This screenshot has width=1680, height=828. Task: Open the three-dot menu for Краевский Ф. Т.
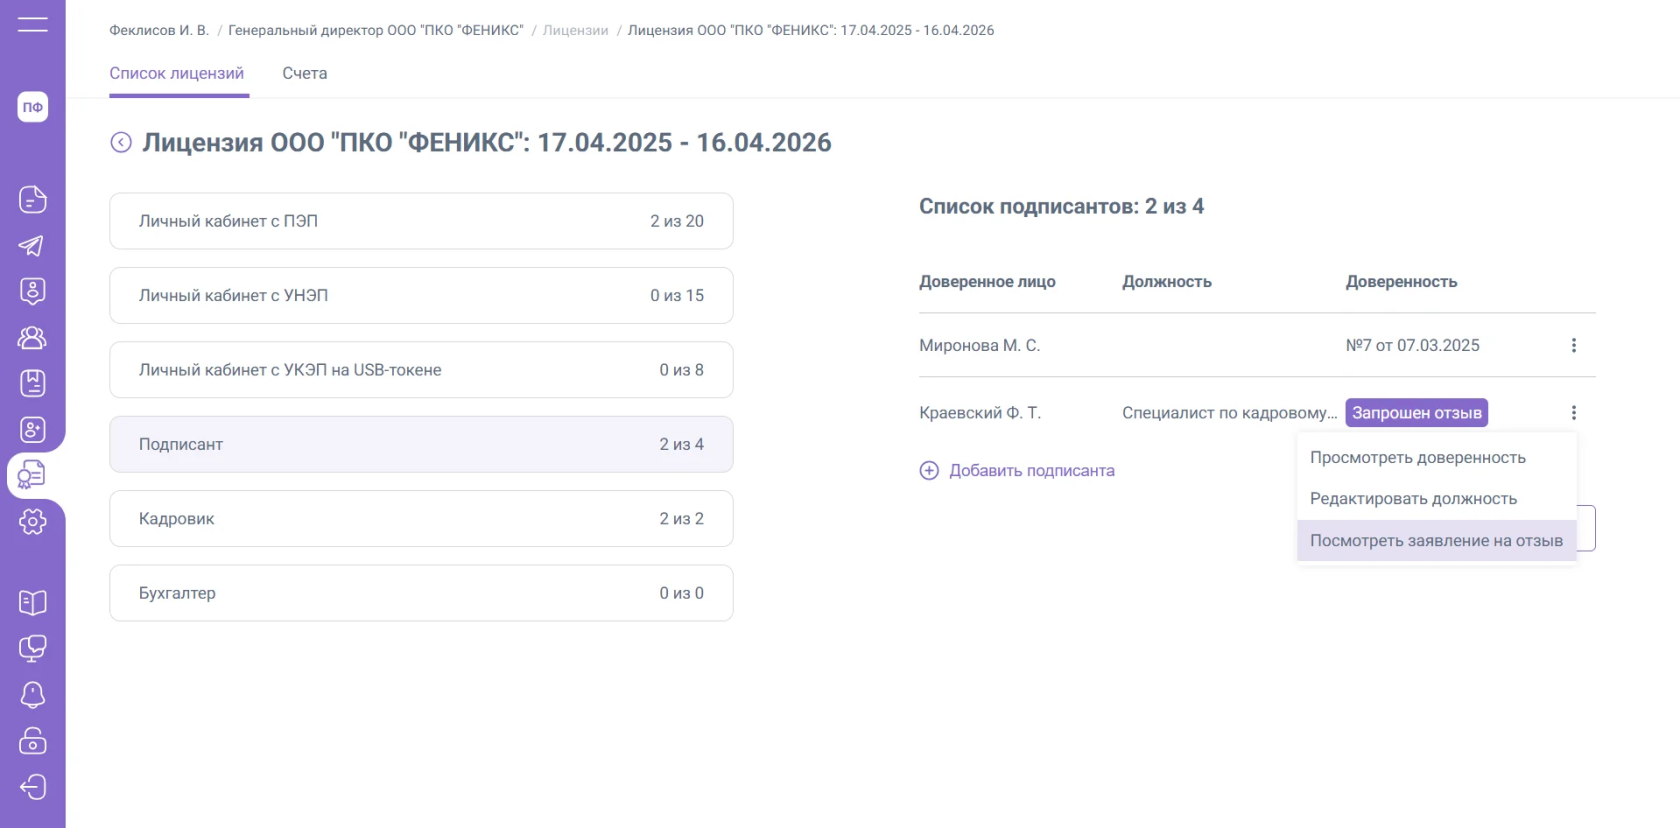point(1573,413)
